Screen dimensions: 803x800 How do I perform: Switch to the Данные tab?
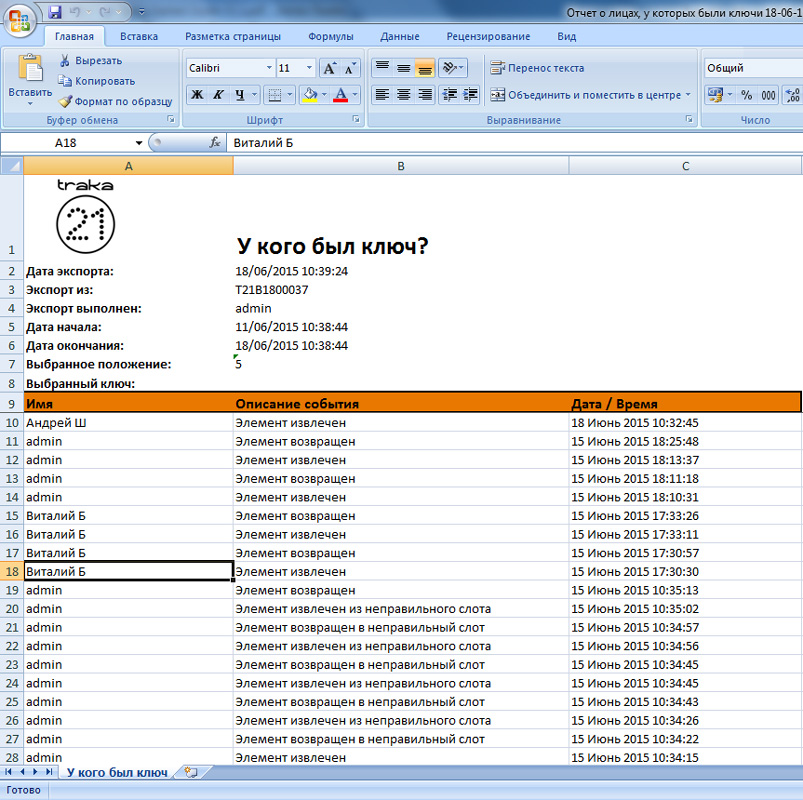tap(400, 36)
